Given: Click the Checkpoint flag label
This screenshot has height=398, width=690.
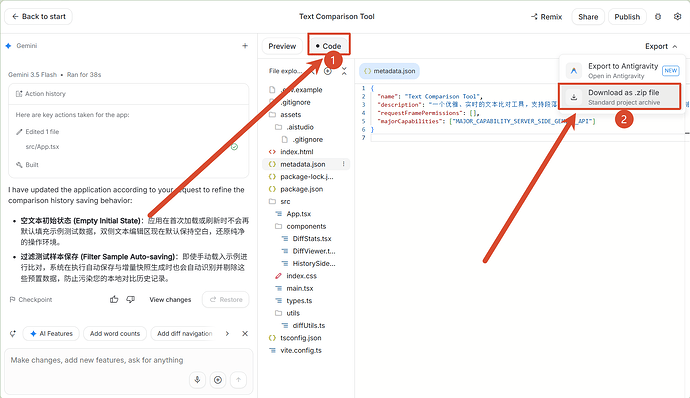Looking at the screenshot, I should (31, 299).
